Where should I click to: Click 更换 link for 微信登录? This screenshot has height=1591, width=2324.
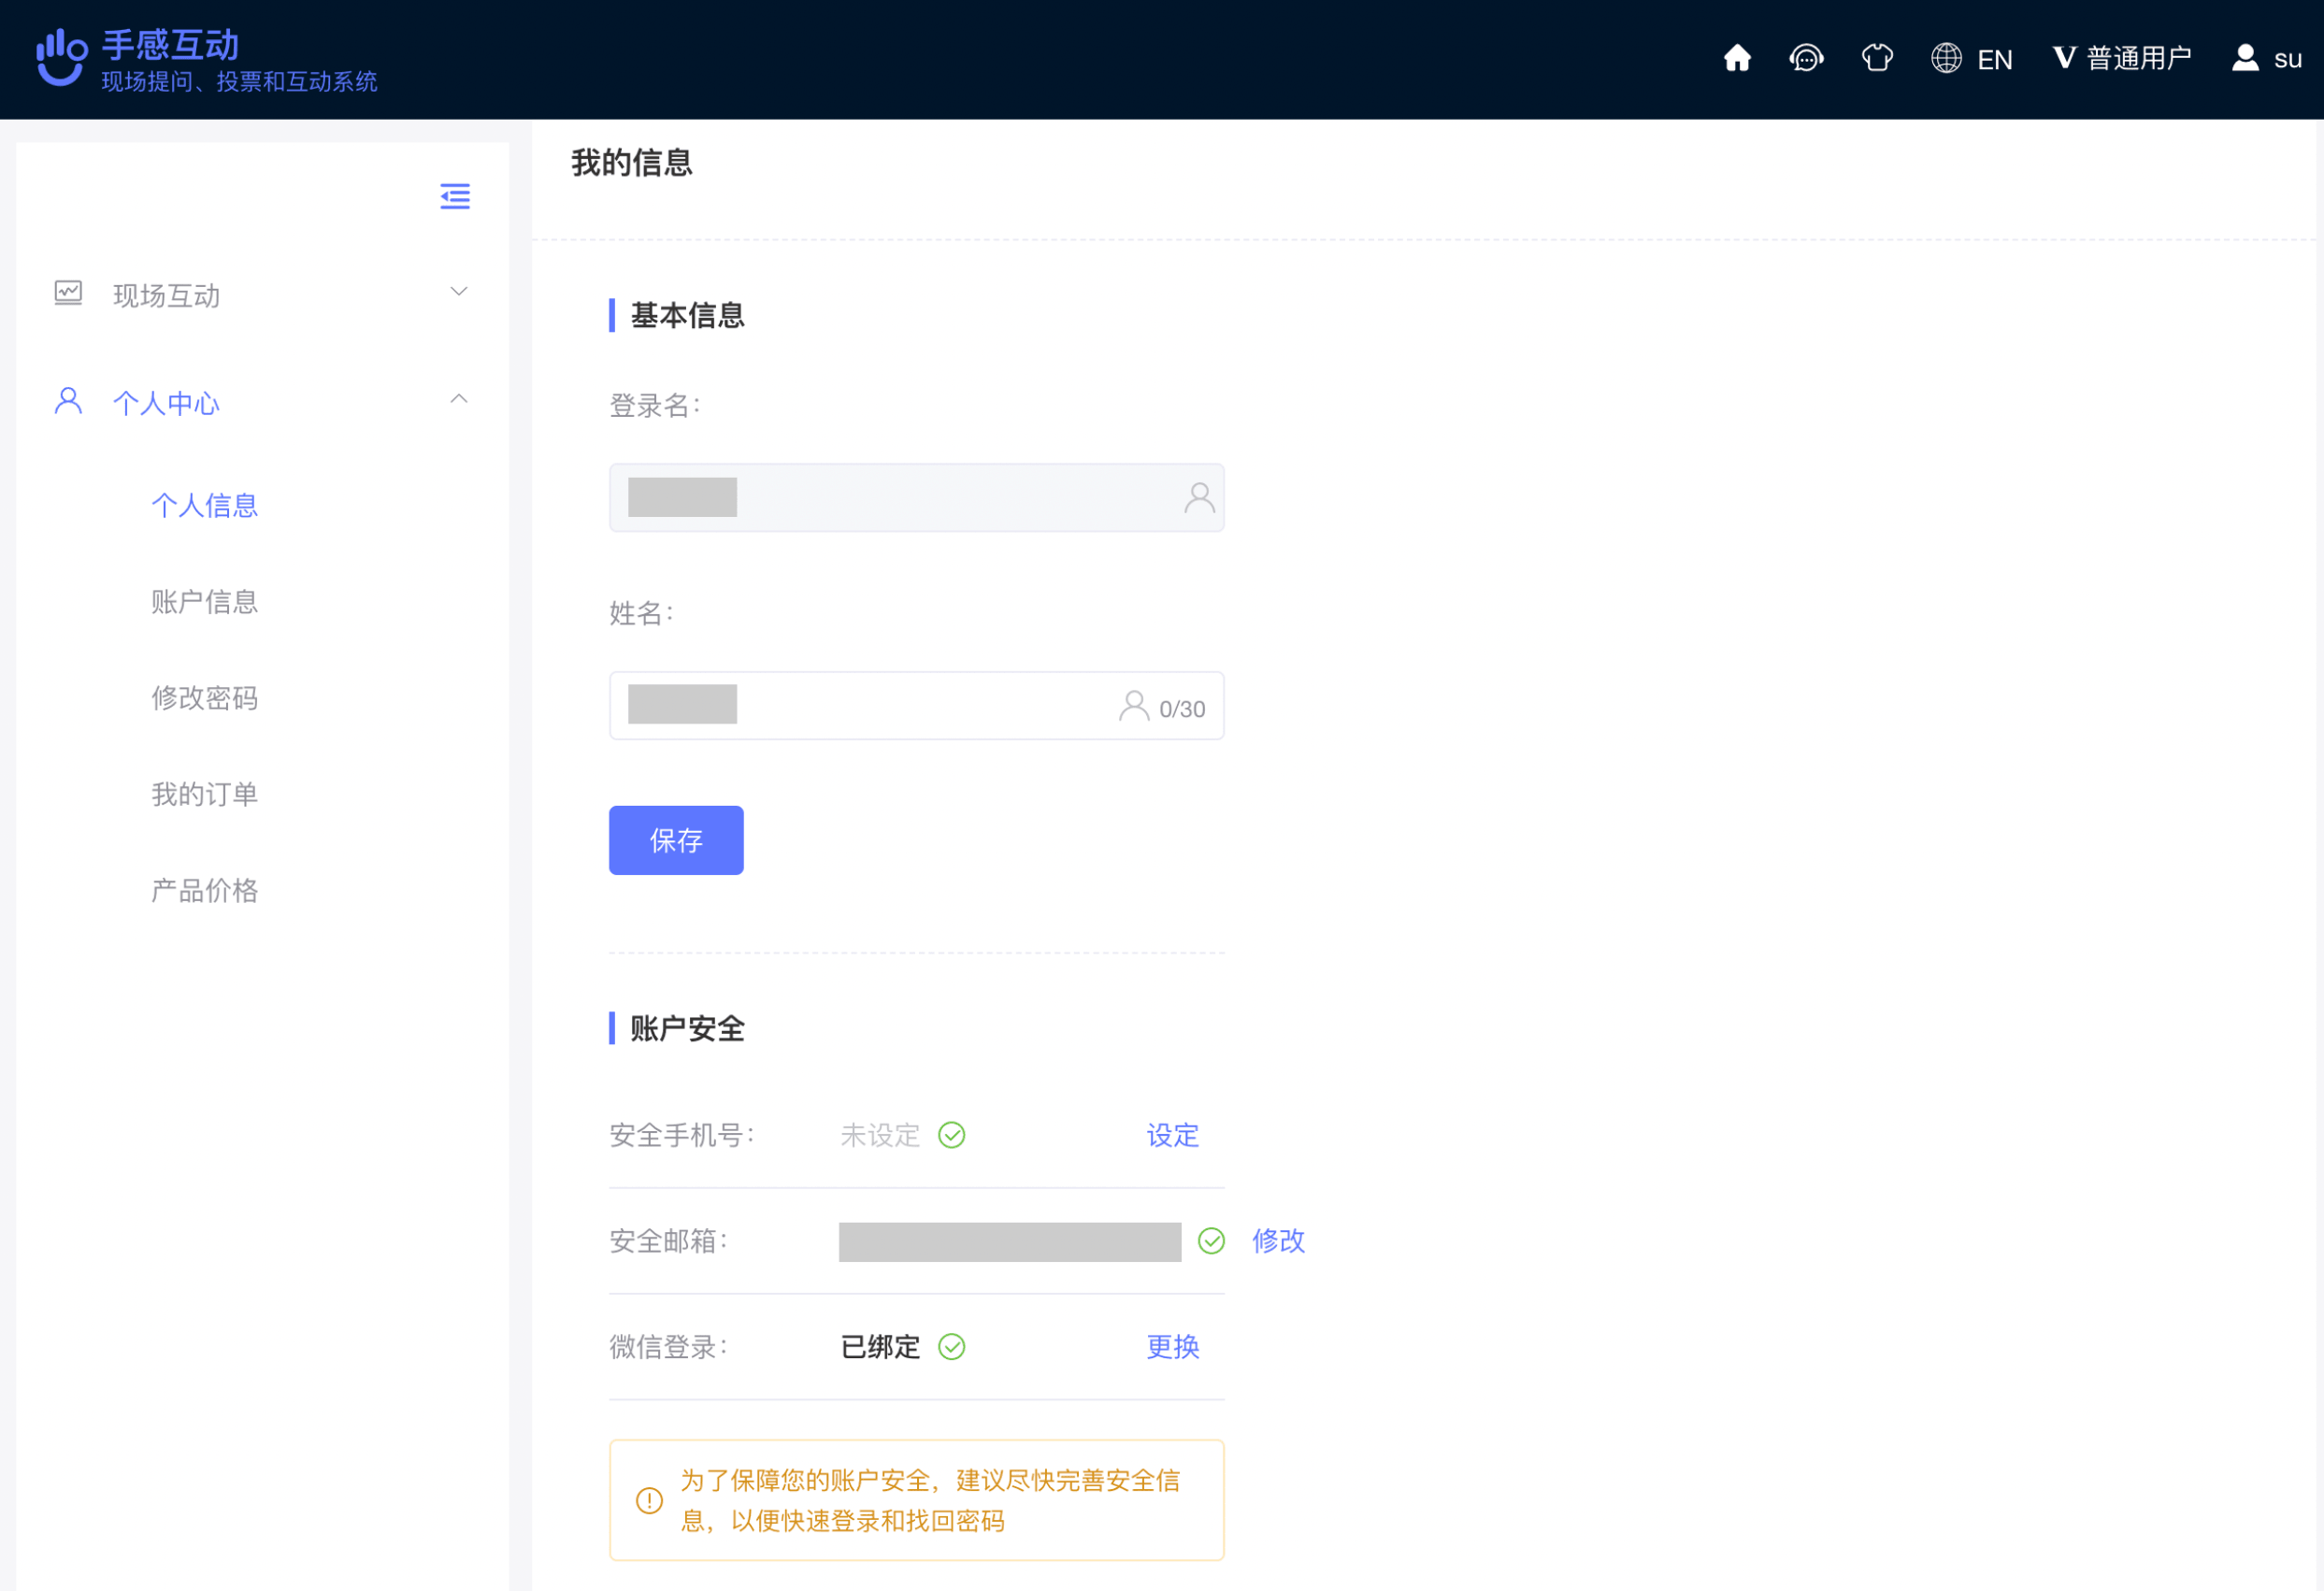[1172, 1346]
